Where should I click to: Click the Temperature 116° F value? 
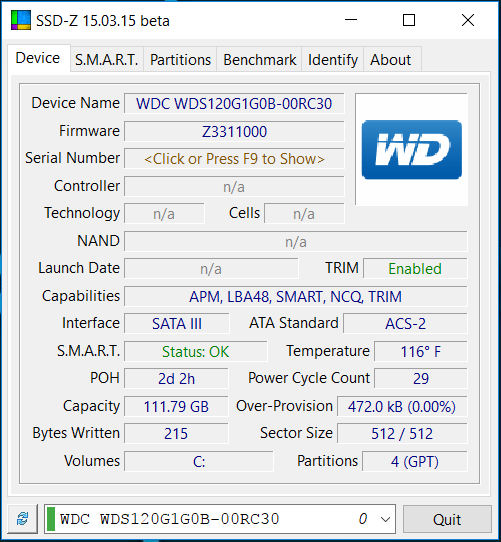(x=420, y=352)
